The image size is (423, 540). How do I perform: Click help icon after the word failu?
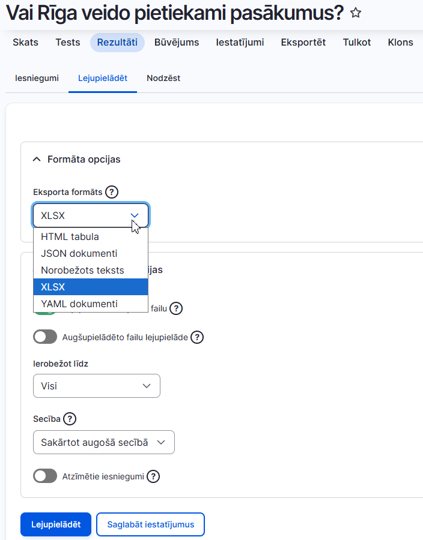176,308
